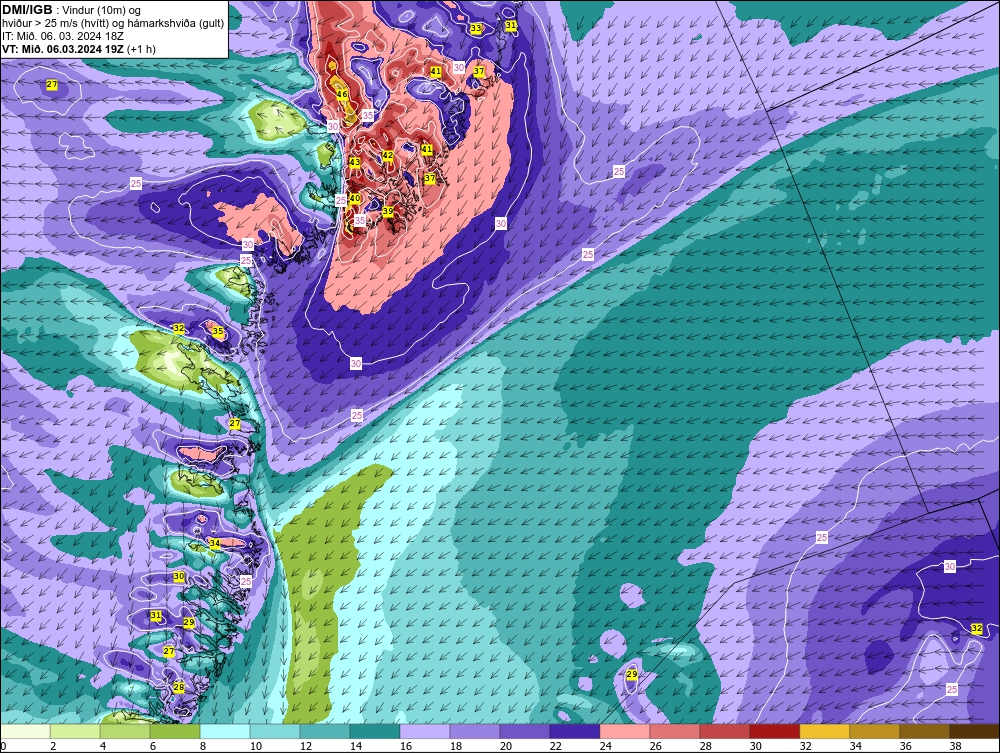Click the 22–24 m/s dark indigo legend swatch
1000x753 pixels.
[x=575, y=731]
